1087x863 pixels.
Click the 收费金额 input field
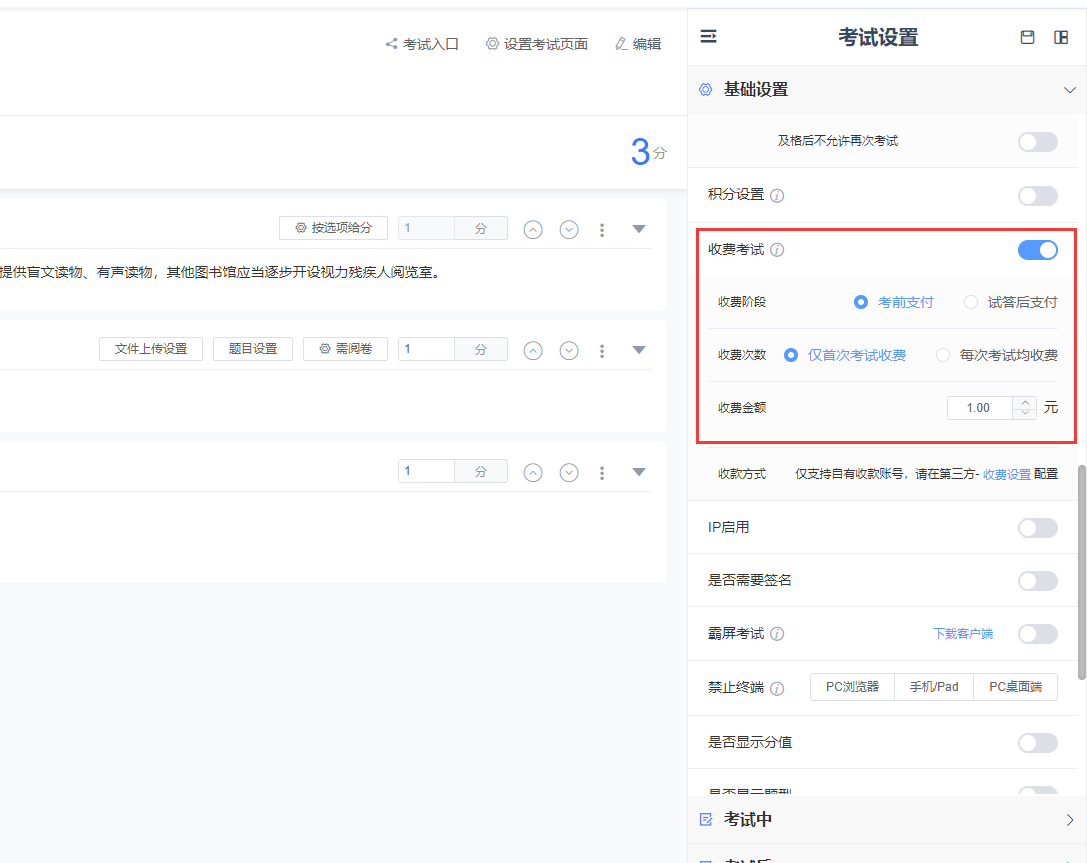click(980, 408)
